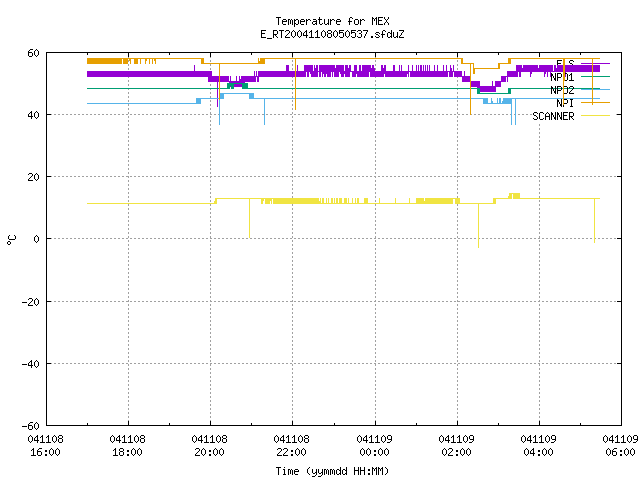Click the y-axis value '-20'
The width and height of the screenshot is (640, 480).
coord(31,302)
